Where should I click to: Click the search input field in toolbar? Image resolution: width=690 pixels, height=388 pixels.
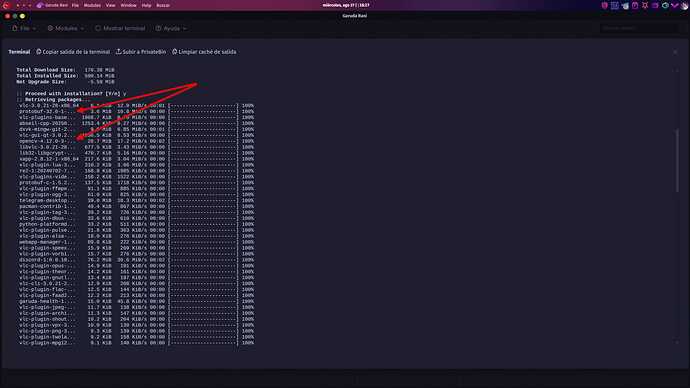click(639, 28)
